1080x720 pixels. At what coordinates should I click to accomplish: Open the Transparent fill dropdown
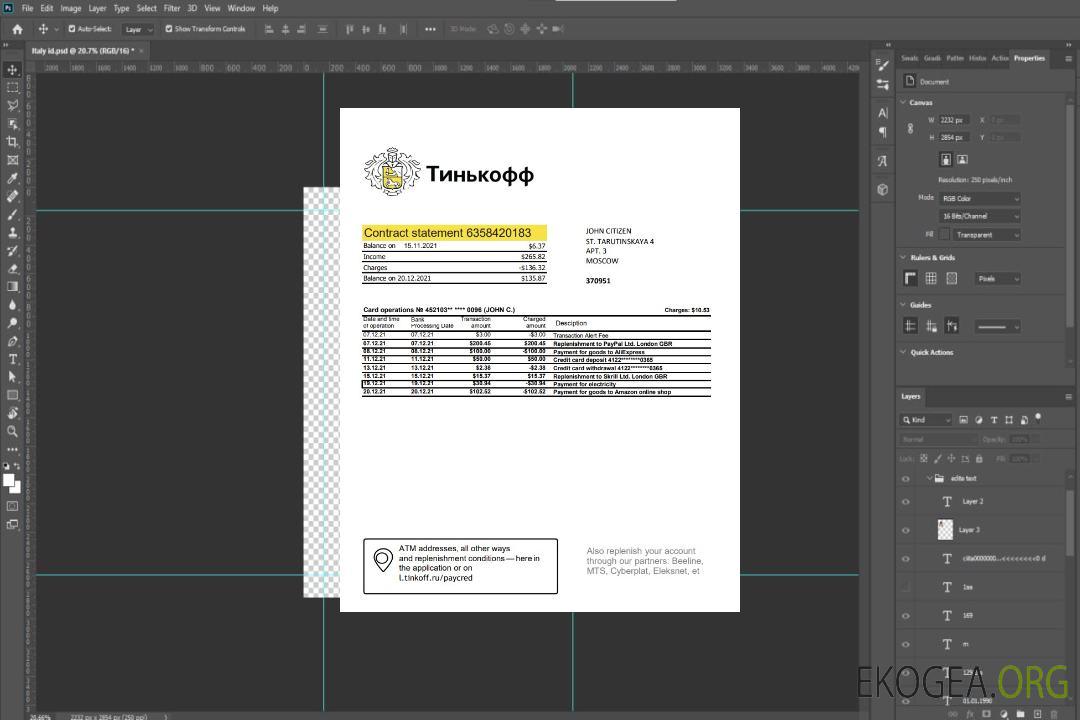click(x=986, y=235)
